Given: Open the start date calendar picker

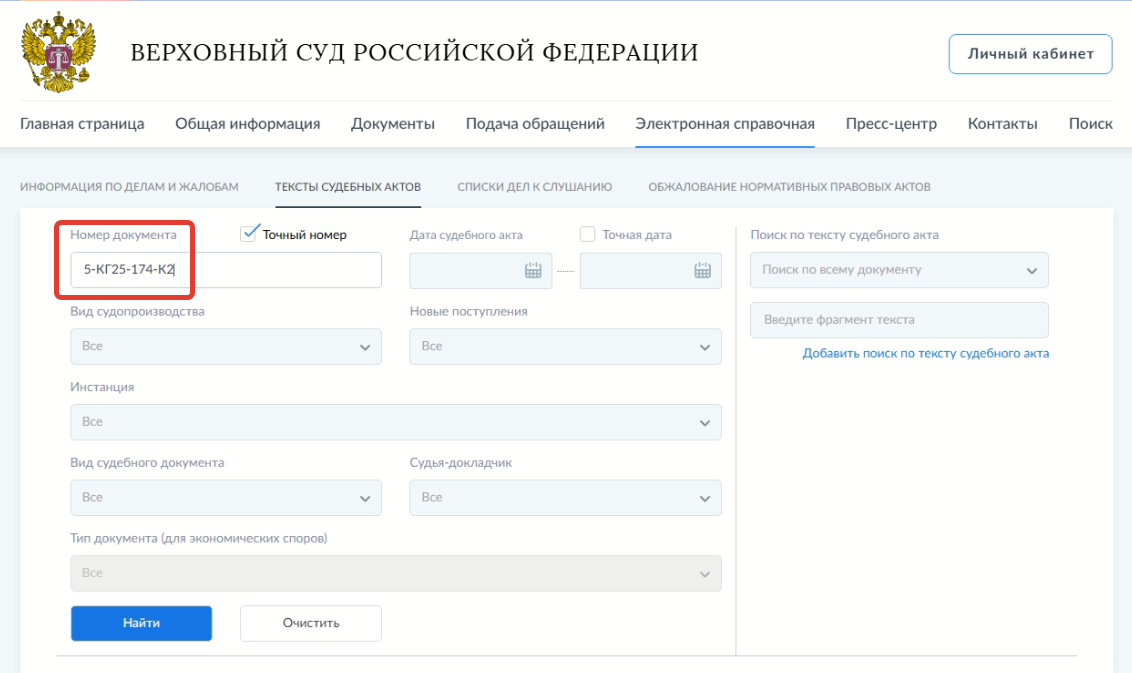Looking at the screenshot, I should click(x=533, y=270).
